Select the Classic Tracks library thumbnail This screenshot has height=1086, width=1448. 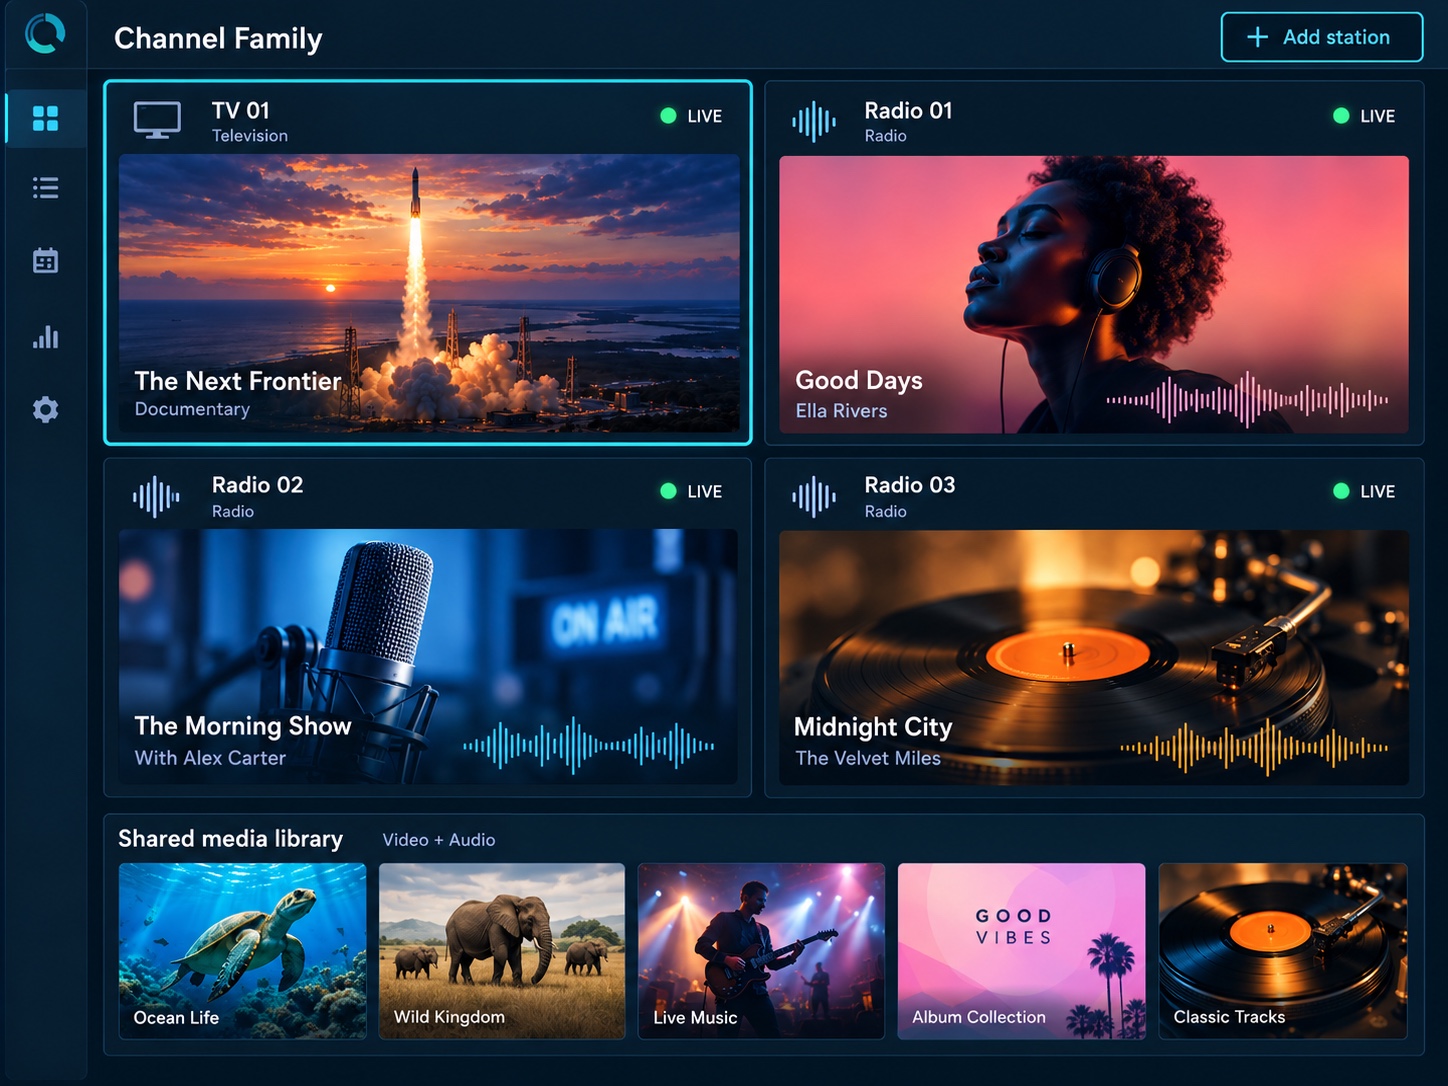click(x=1282, y=951)
